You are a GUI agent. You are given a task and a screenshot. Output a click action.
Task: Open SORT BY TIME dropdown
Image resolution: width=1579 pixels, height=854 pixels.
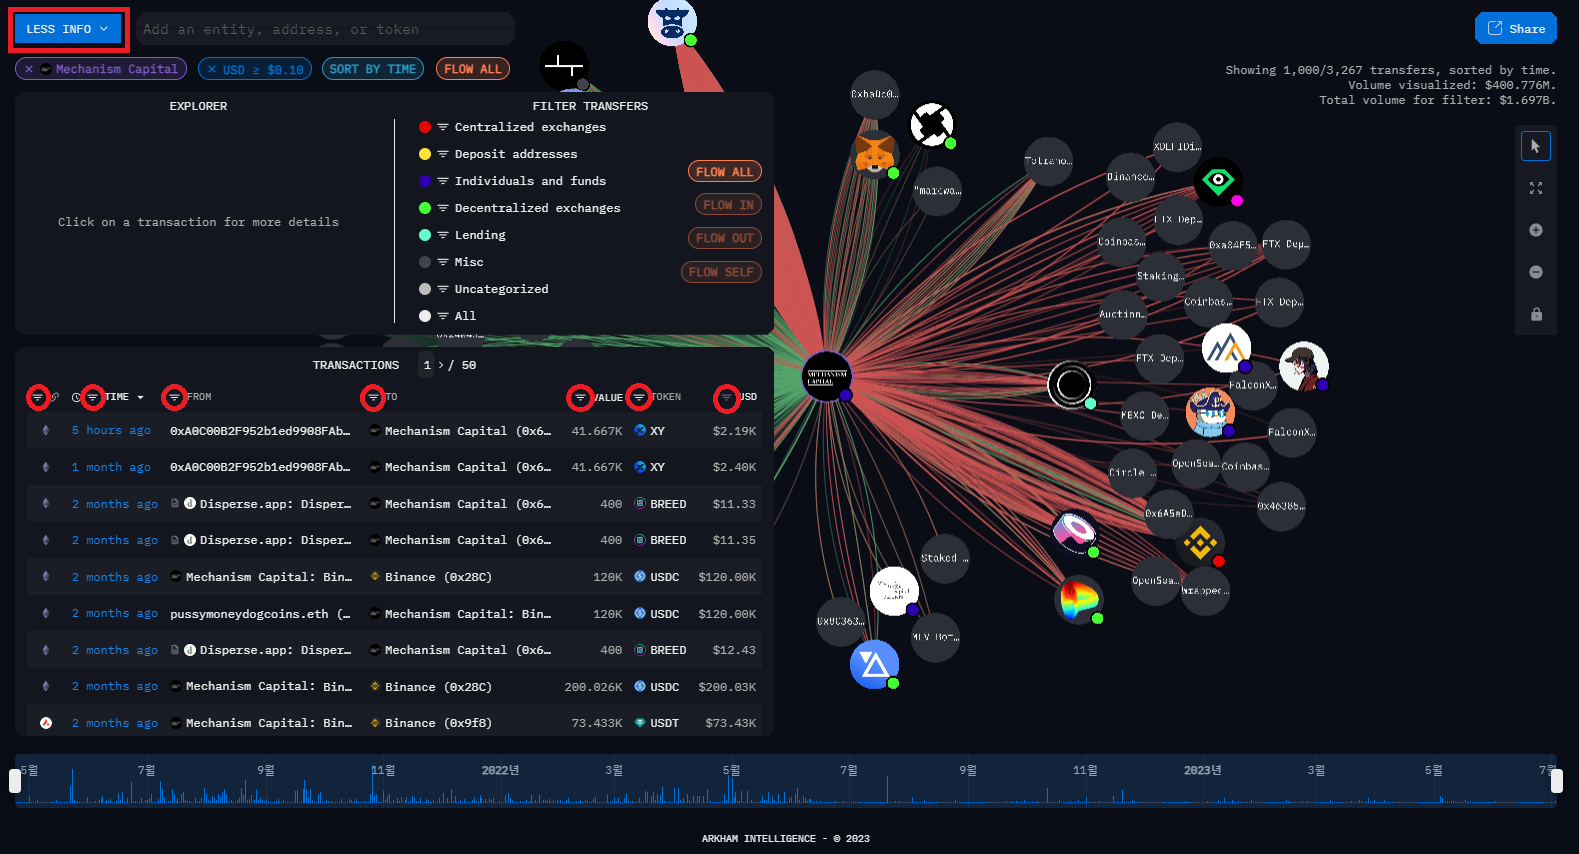point(373,69)
